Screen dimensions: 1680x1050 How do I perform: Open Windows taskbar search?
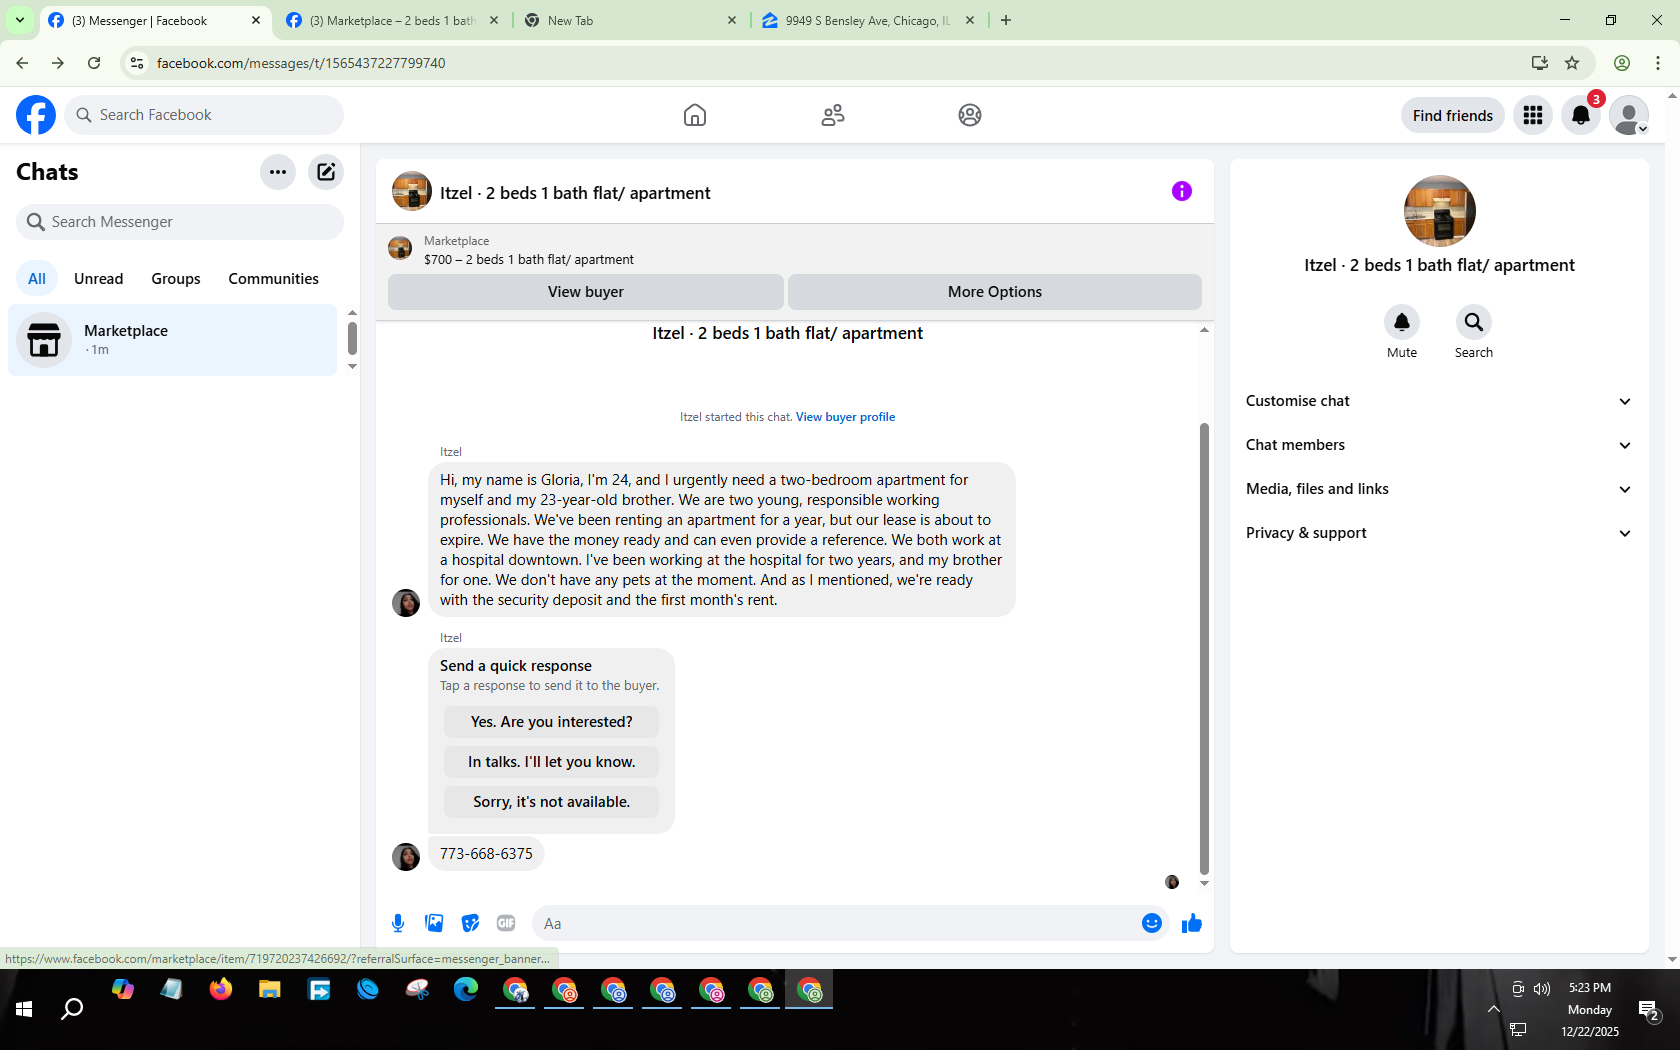click(x=72, y=1009)
